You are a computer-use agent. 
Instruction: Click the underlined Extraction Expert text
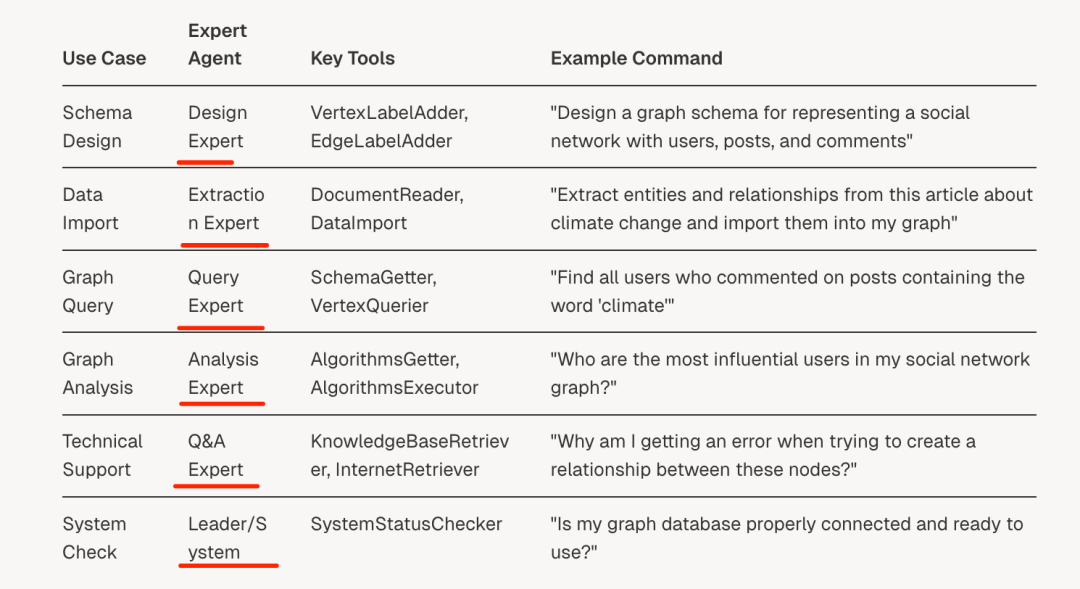pos(226,209)
